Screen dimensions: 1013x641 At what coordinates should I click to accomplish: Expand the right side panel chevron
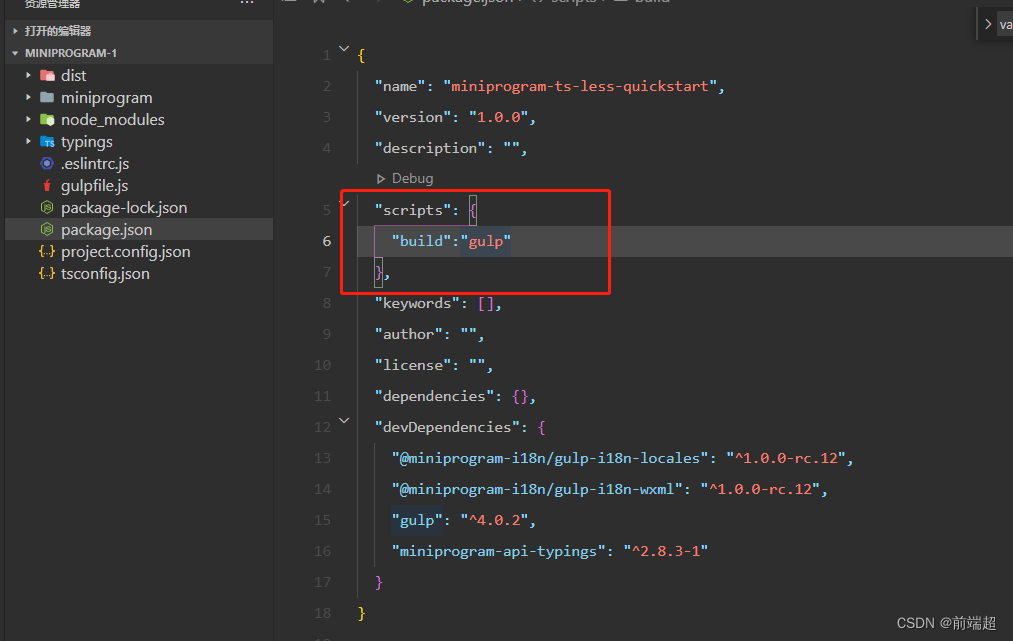[988, 24]
